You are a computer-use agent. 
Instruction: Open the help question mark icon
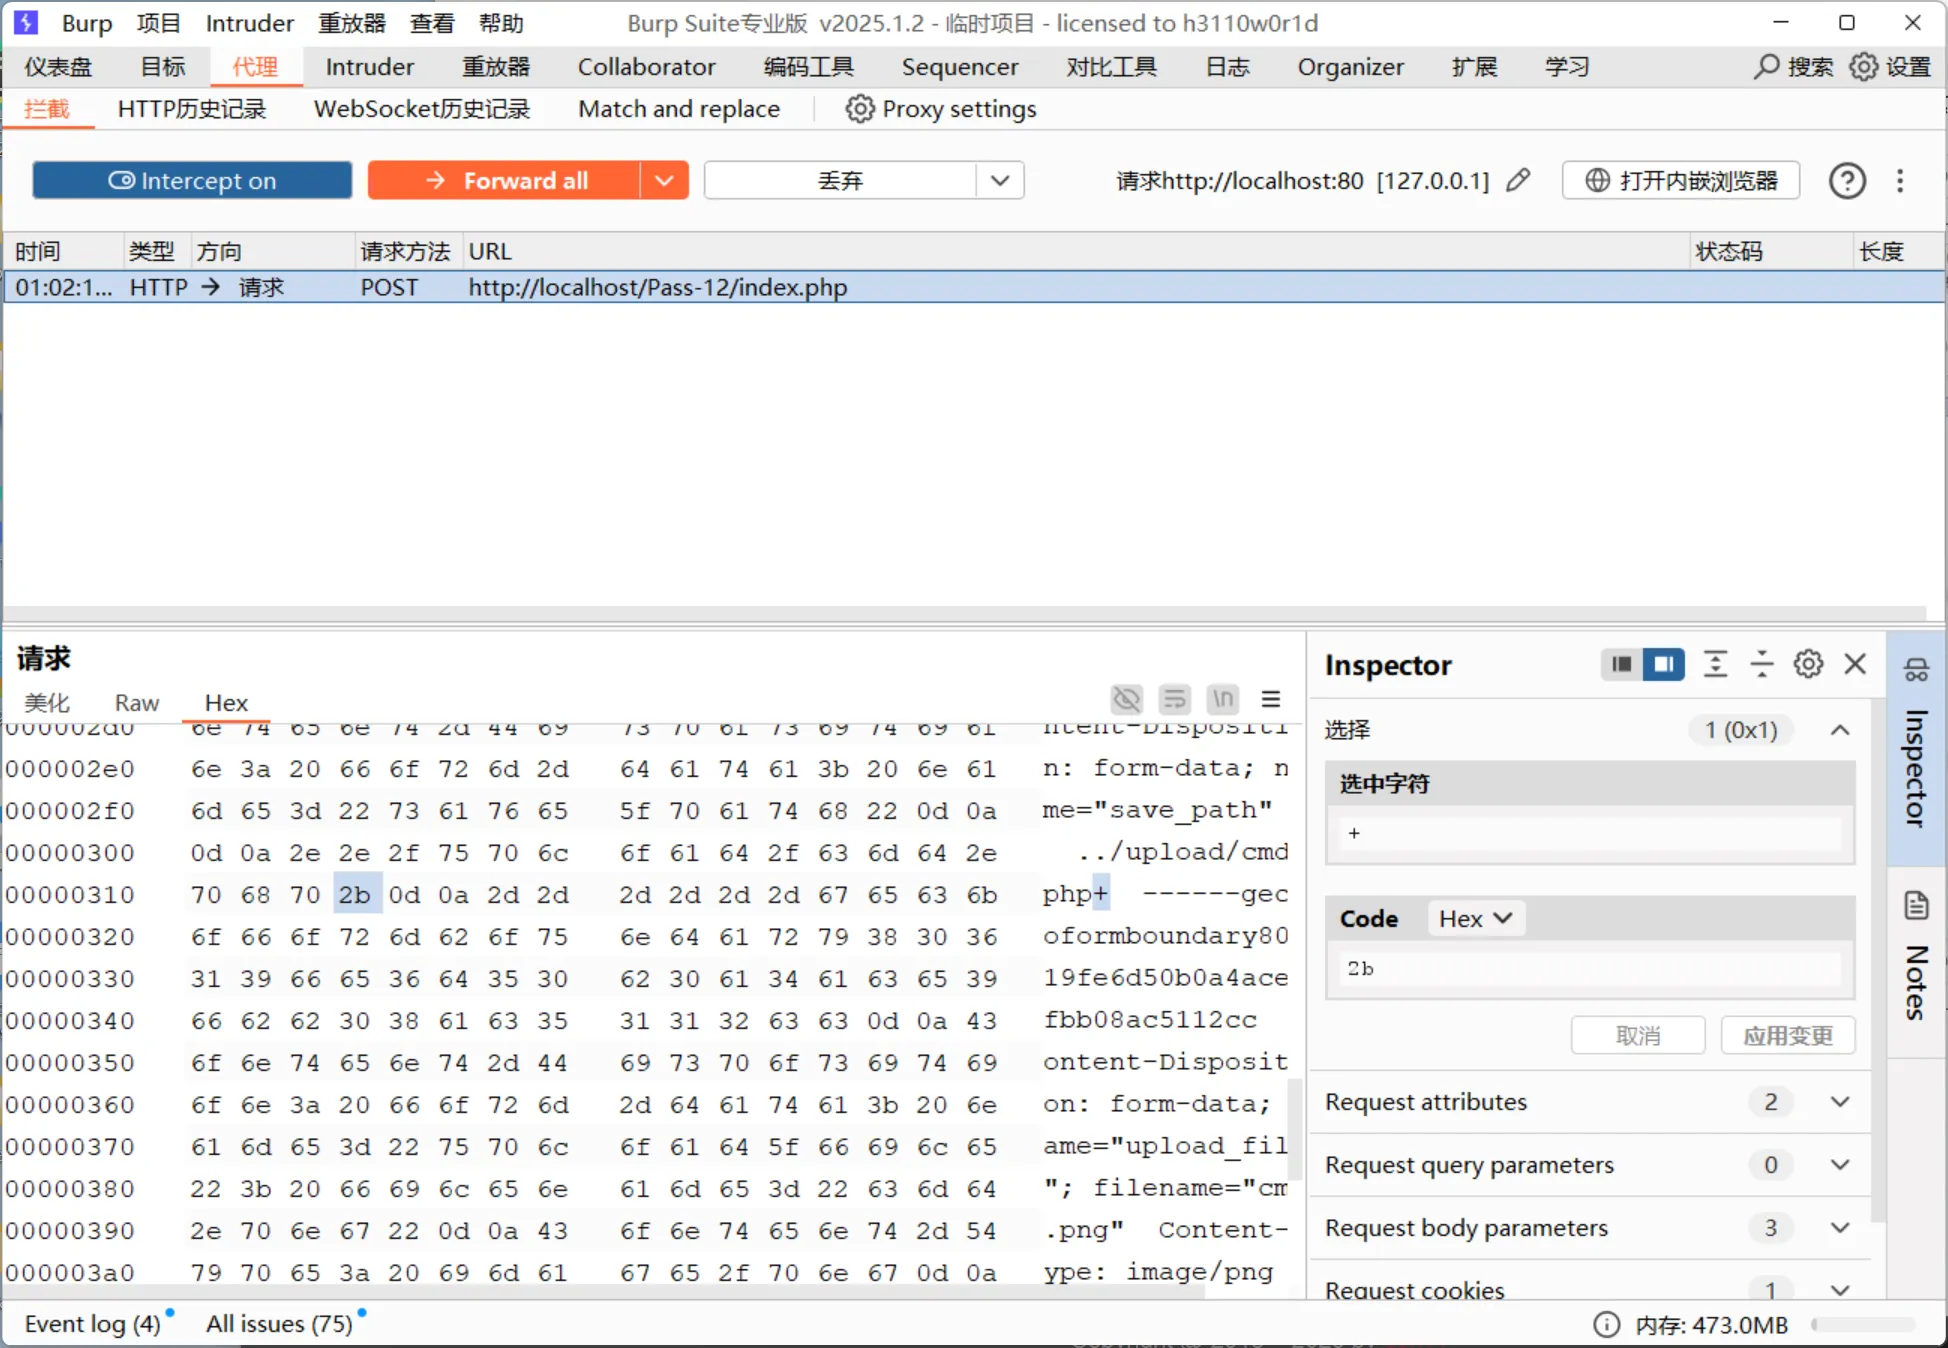click(x=1846, y=181)
